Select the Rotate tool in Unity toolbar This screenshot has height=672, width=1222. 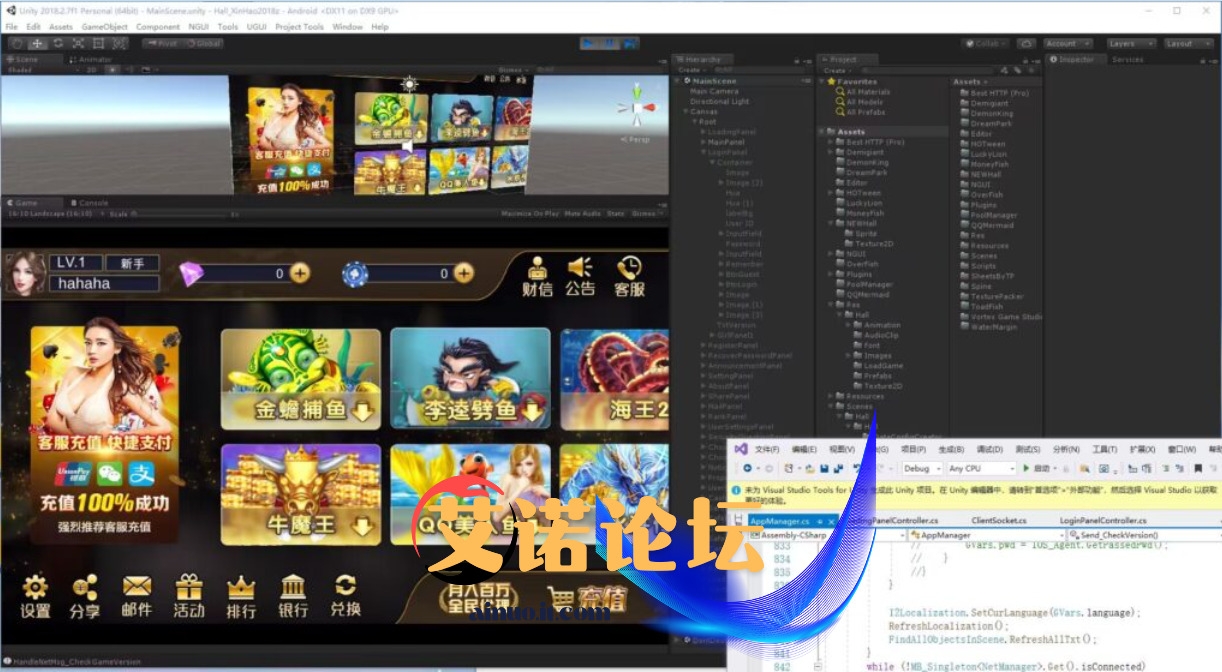coord(57,43)
